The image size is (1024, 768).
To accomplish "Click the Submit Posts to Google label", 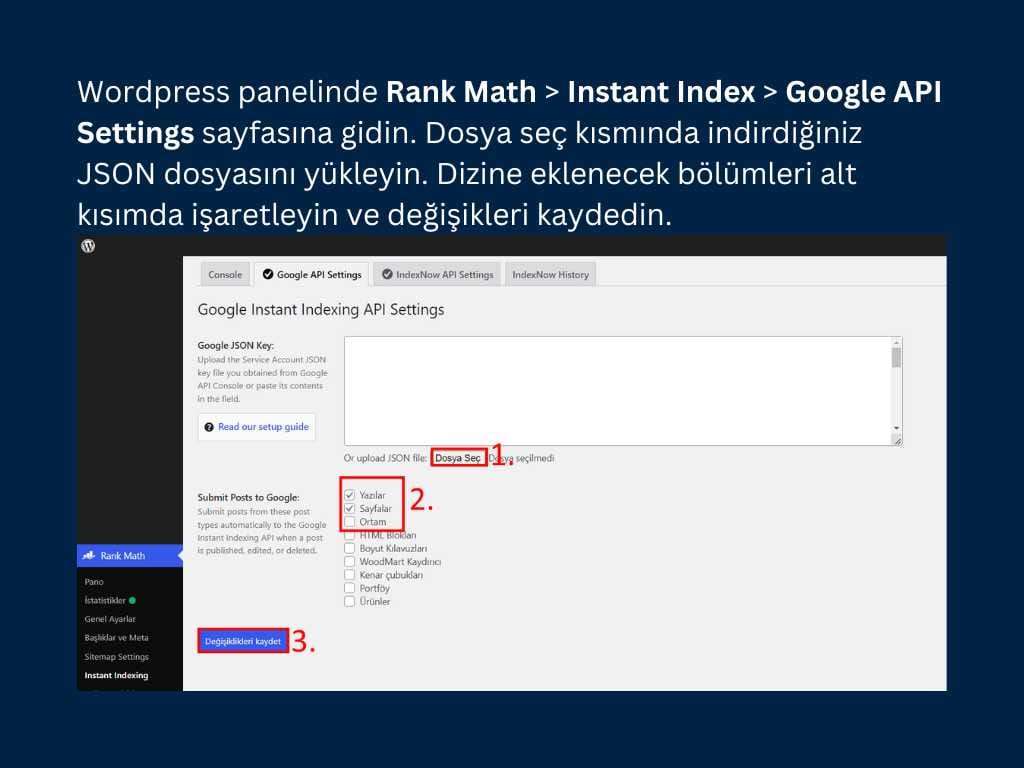I will coord(248,498).
